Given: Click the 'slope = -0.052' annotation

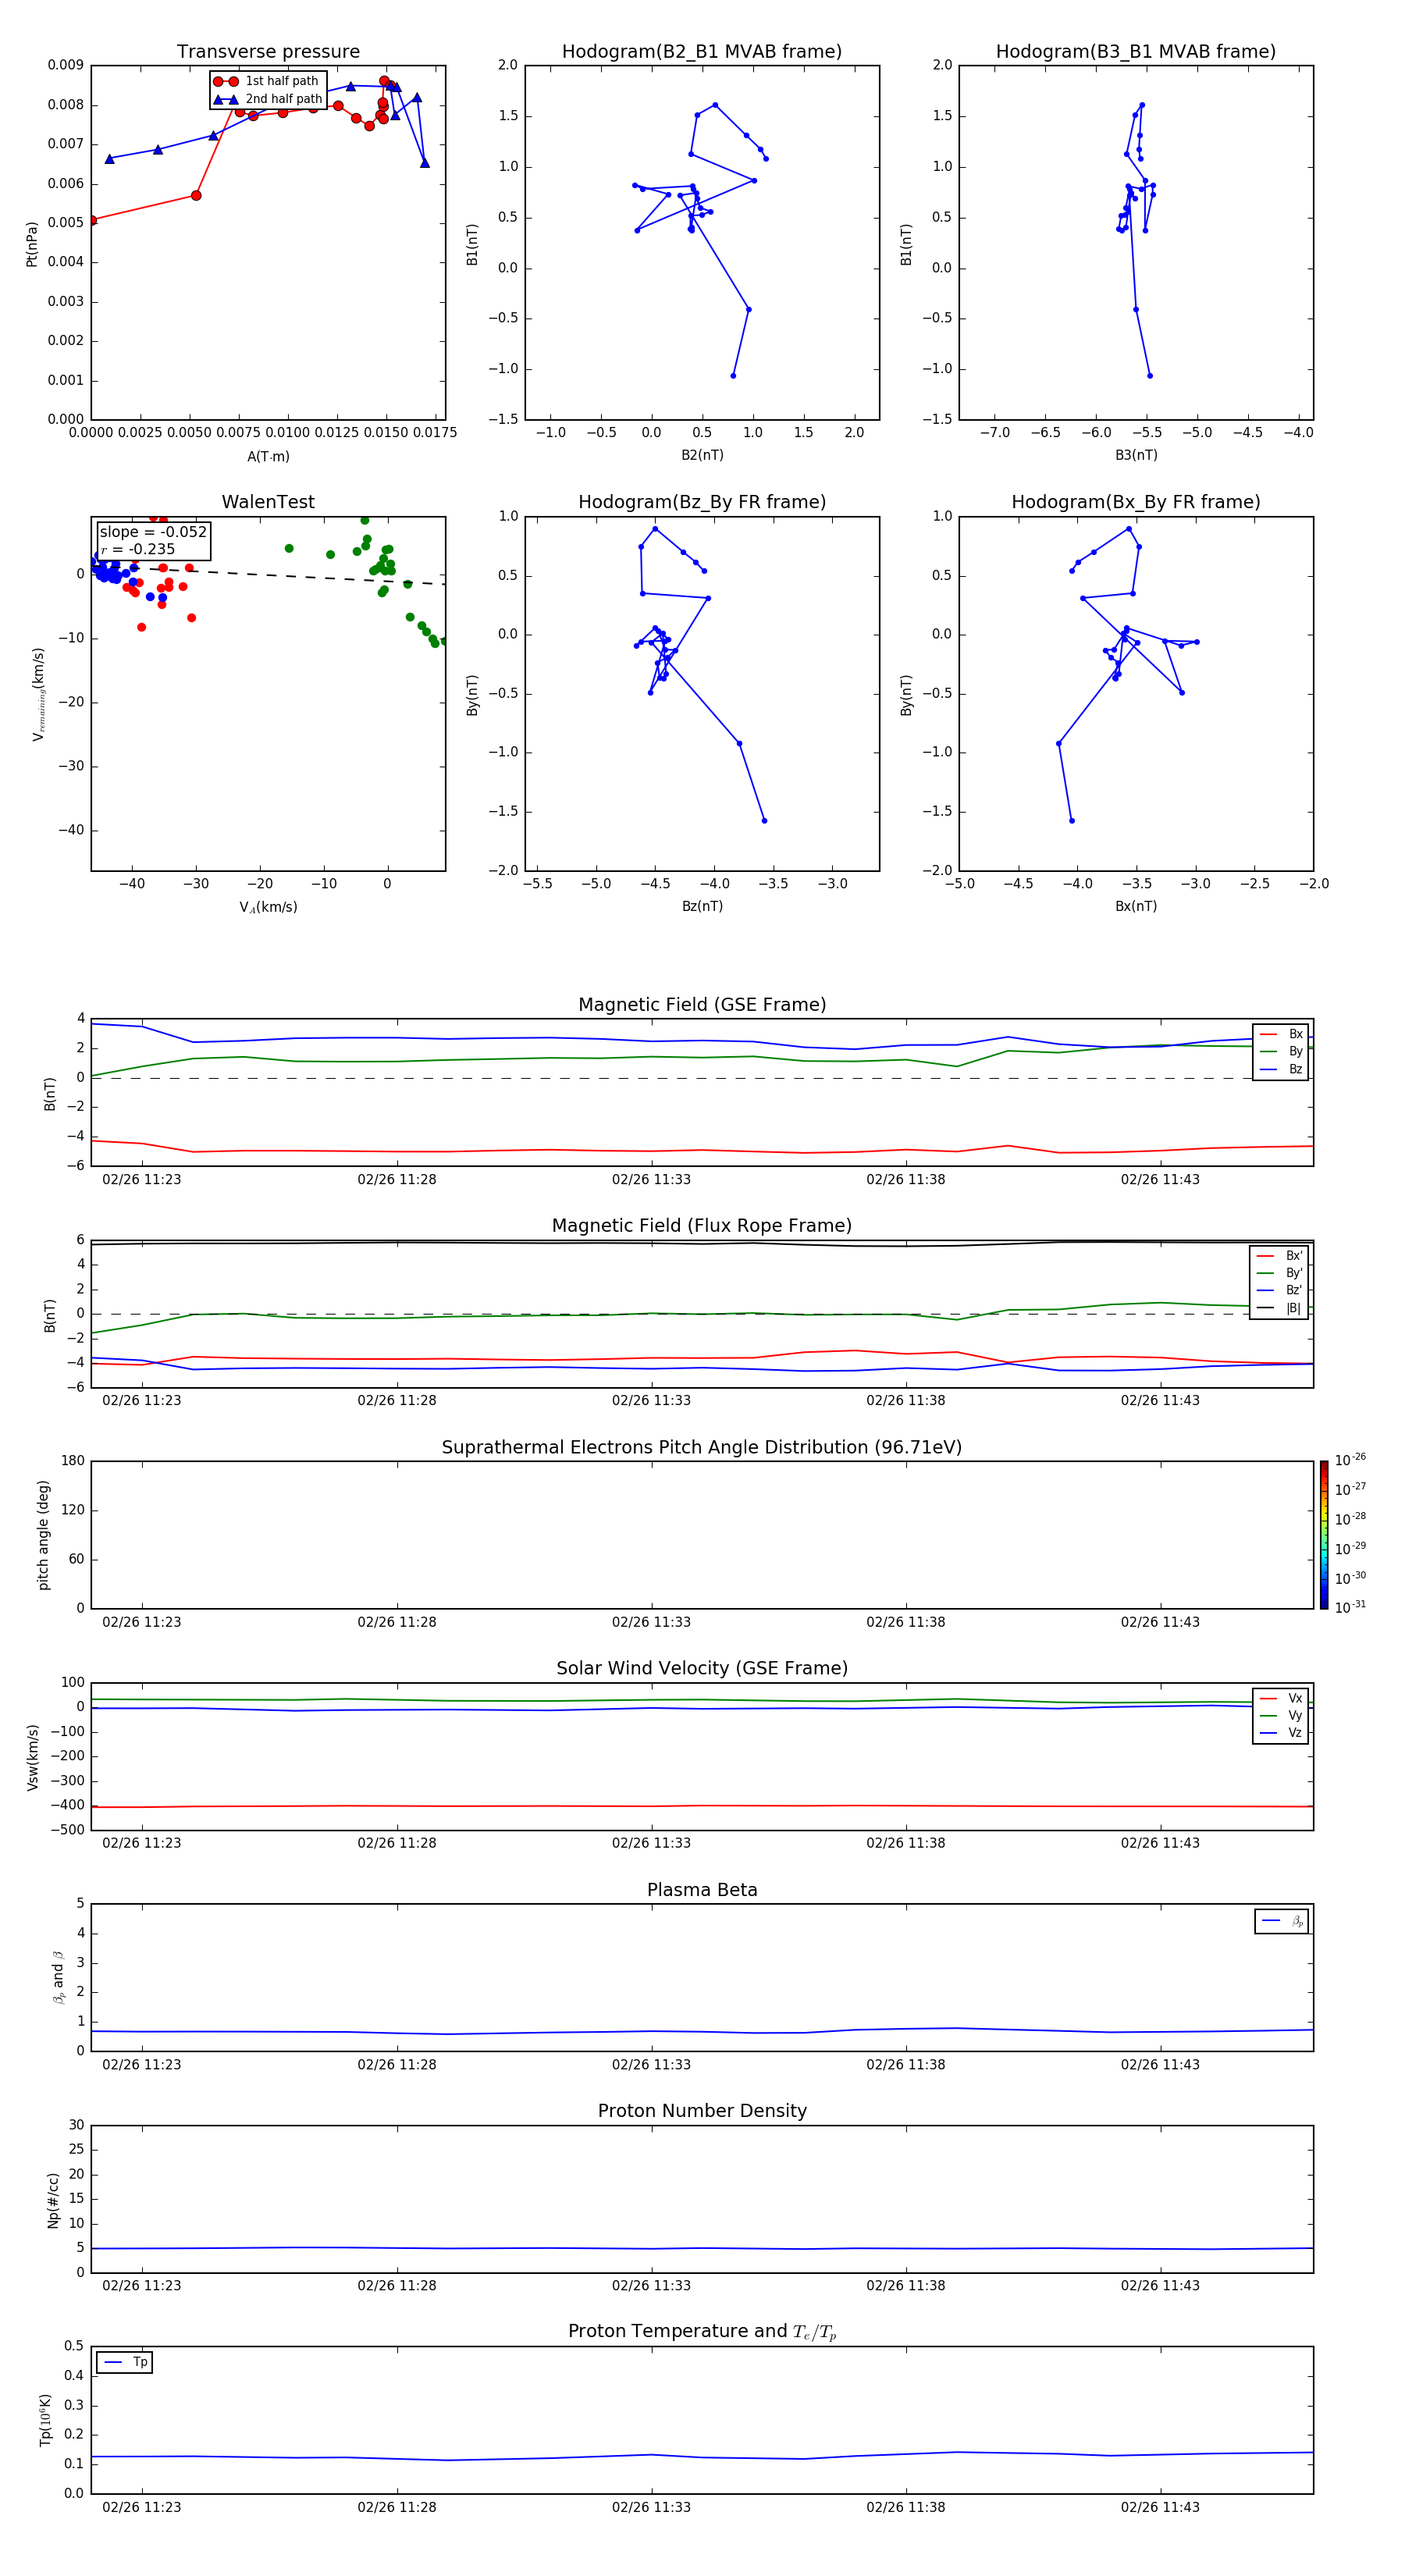Looking at the screenshot, I should [x=153, y=532].
